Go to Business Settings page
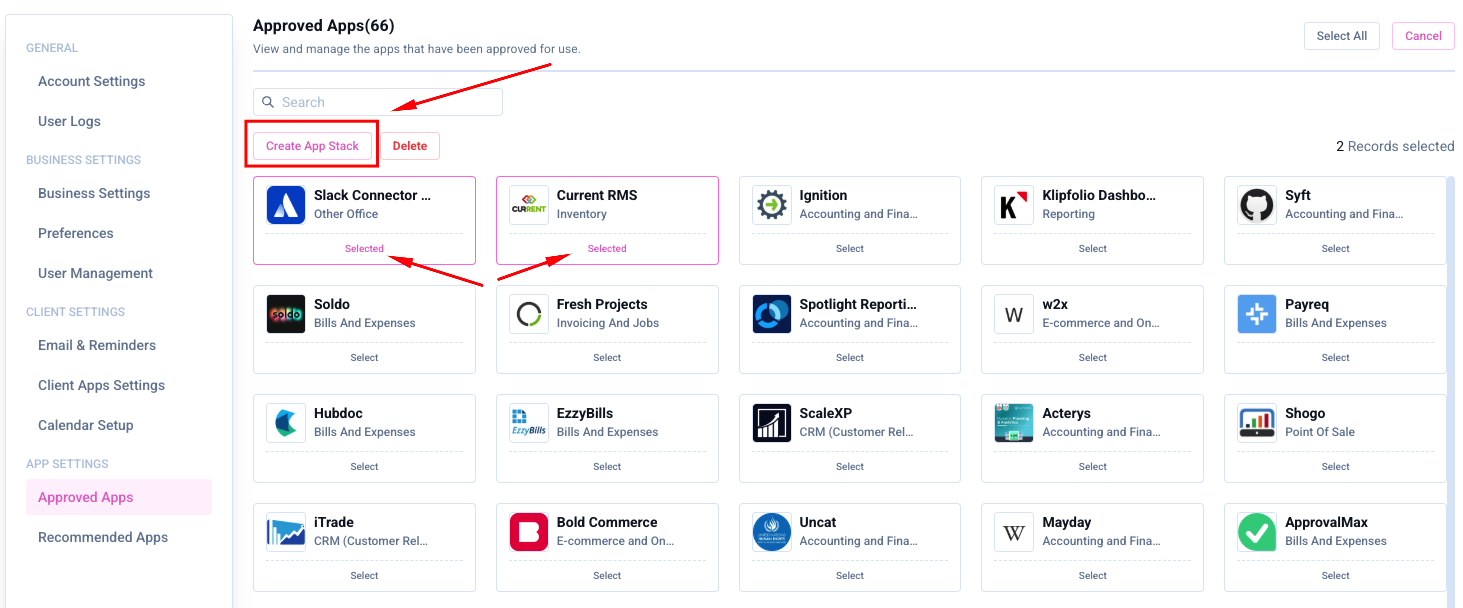 [94, 193]
